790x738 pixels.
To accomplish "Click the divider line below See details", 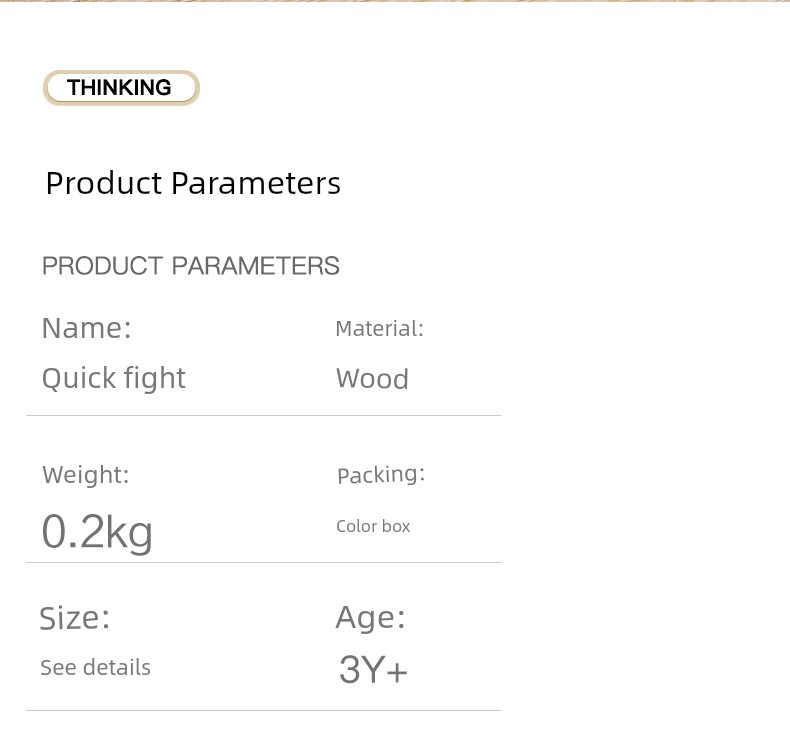I will click(263, 710).
